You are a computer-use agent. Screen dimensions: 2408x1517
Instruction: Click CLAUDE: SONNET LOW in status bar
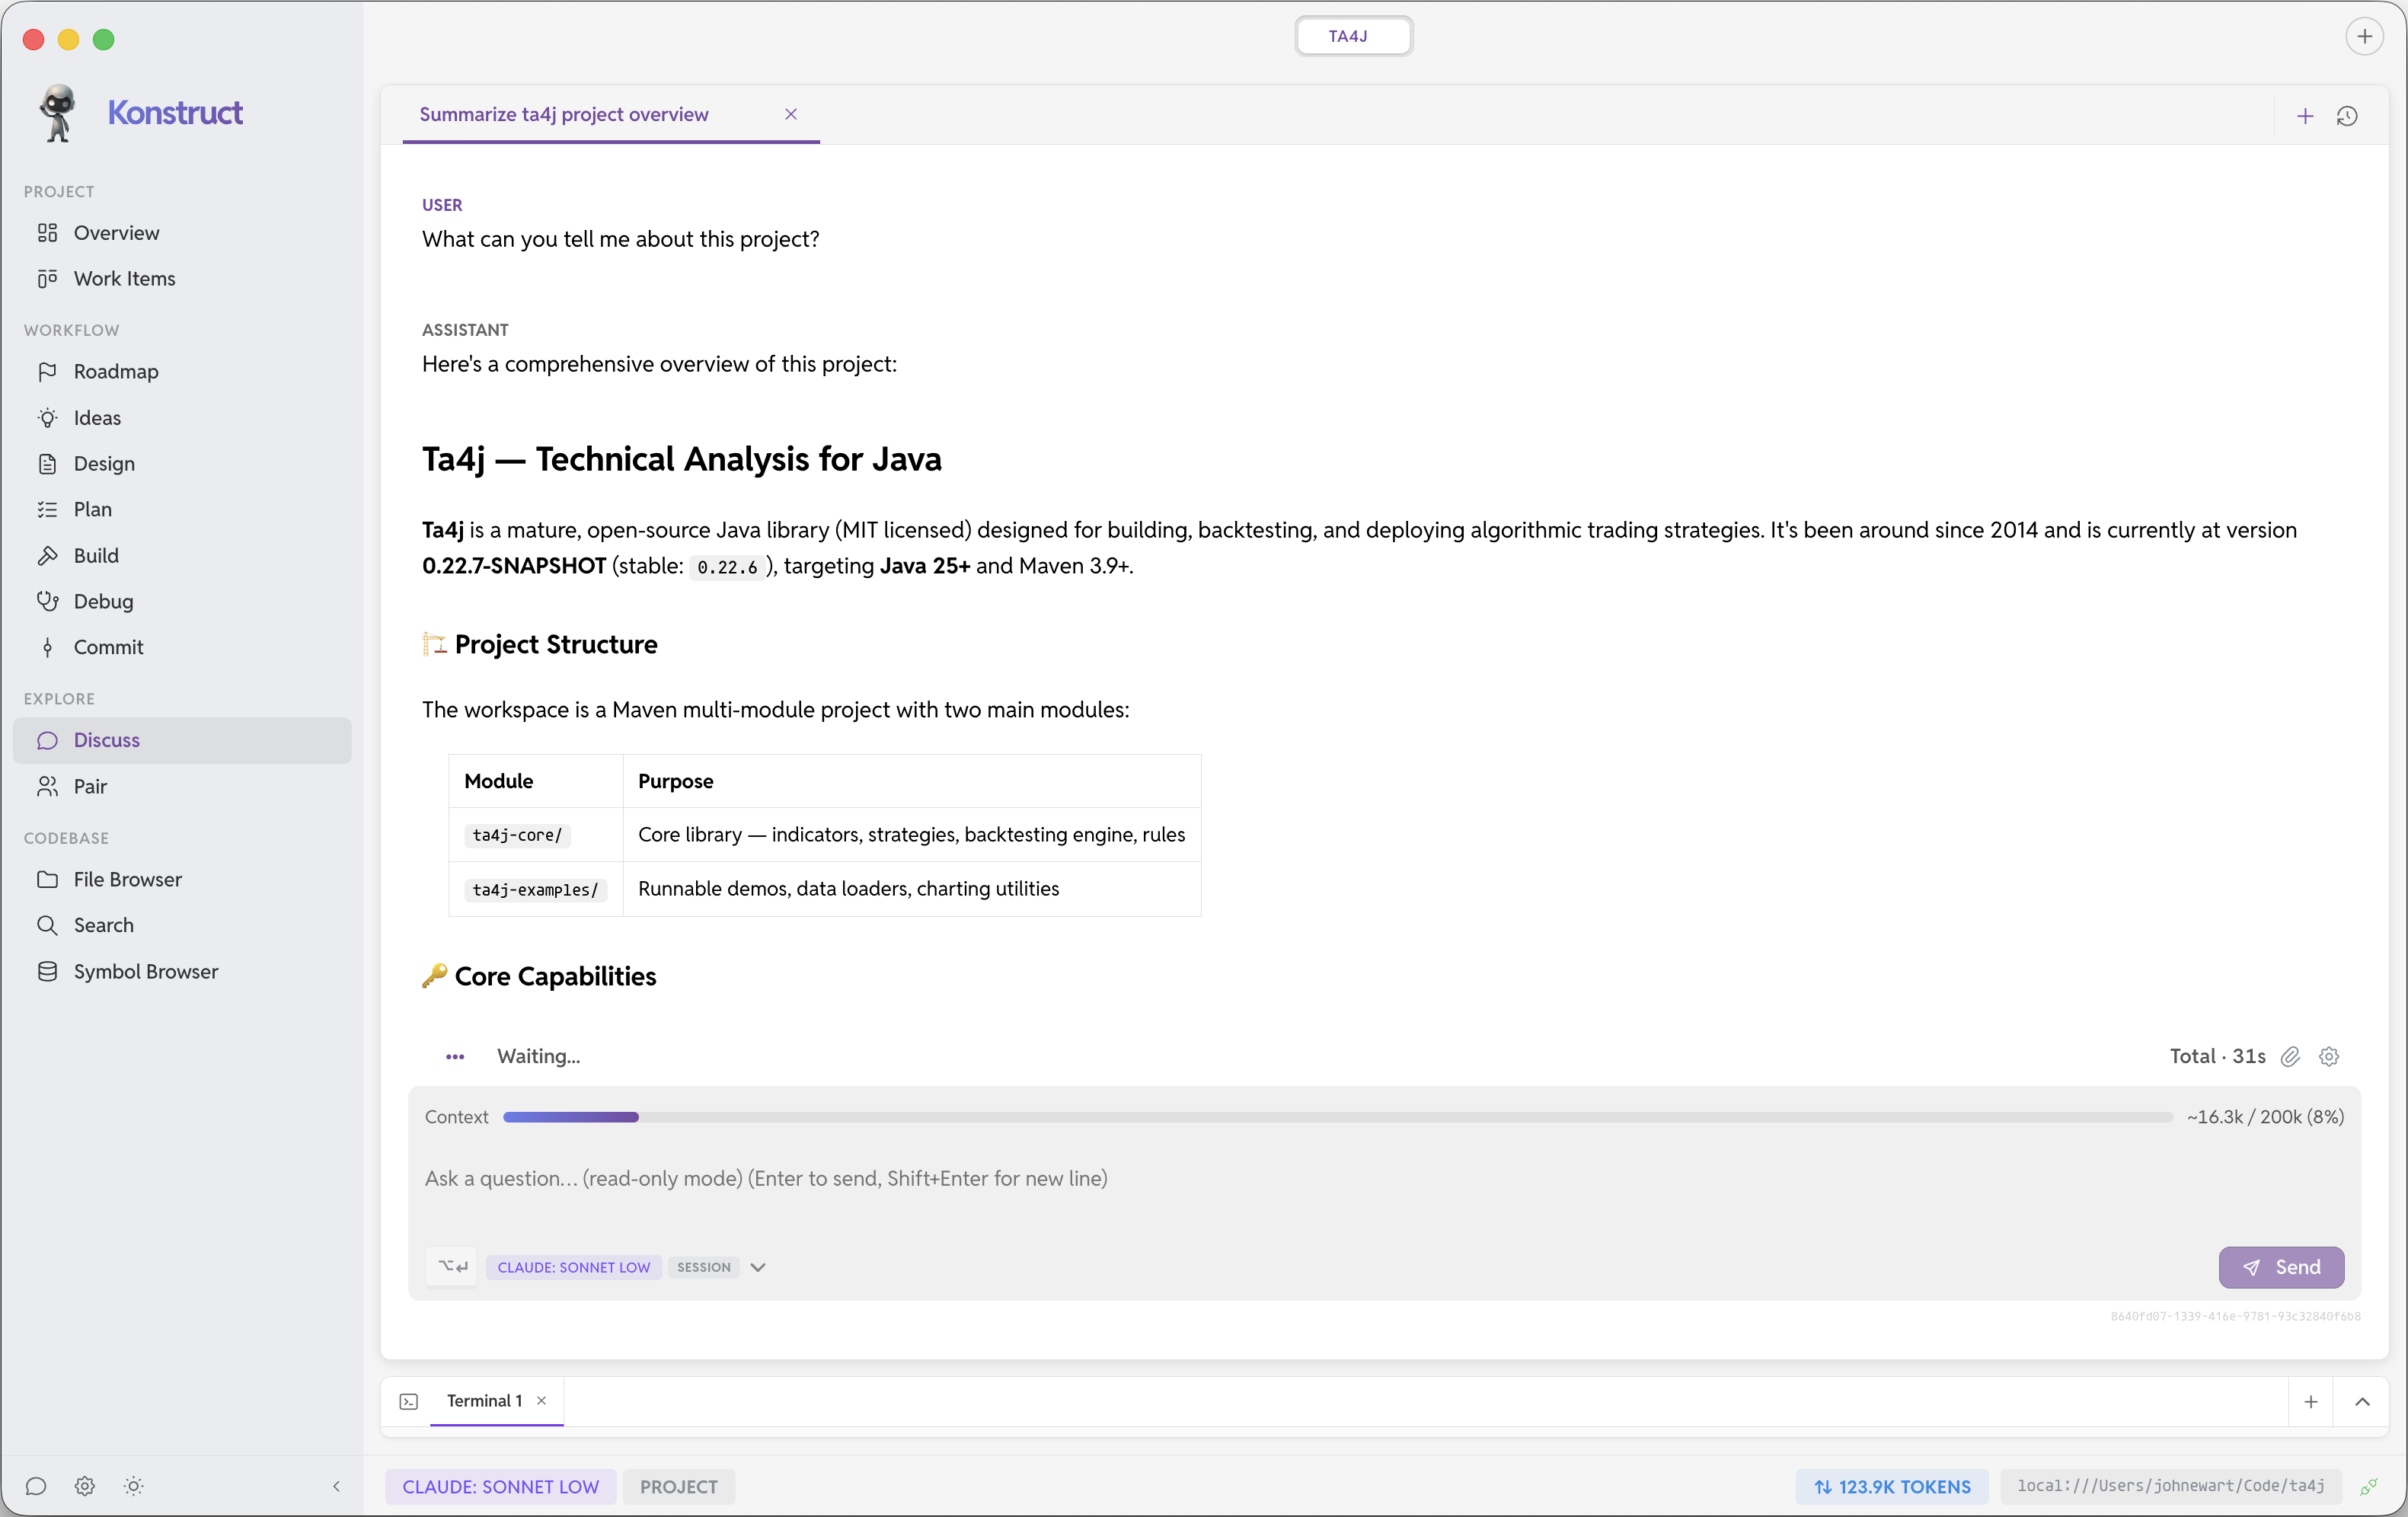click(x=501, y=1487)
